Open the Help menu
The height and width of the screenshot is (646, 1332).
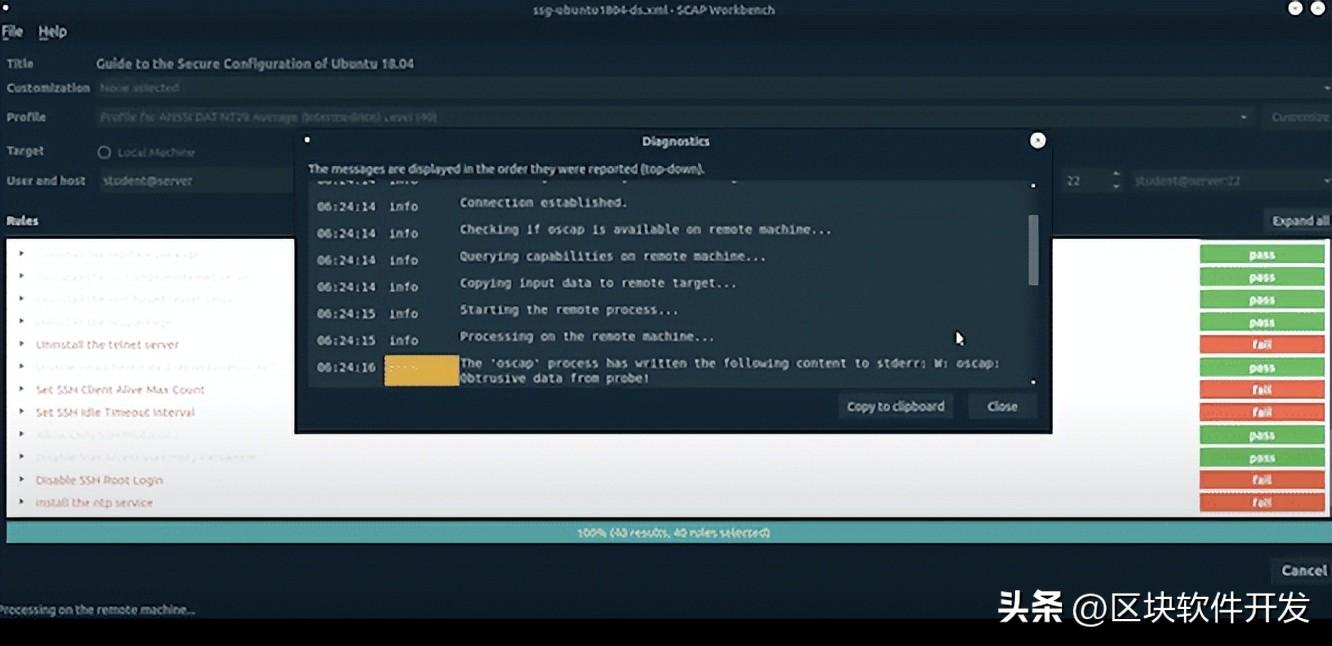pyautogui.click(x=52, y=32)
